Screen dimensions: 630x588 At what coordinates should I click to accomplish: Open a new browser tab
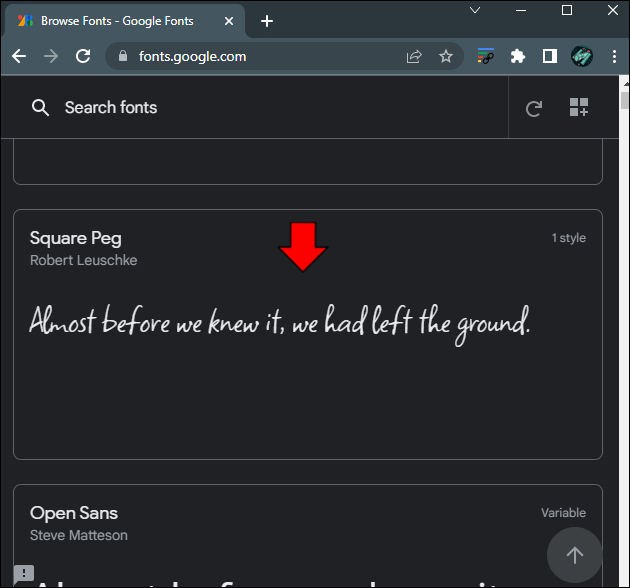tap(267, 21)
